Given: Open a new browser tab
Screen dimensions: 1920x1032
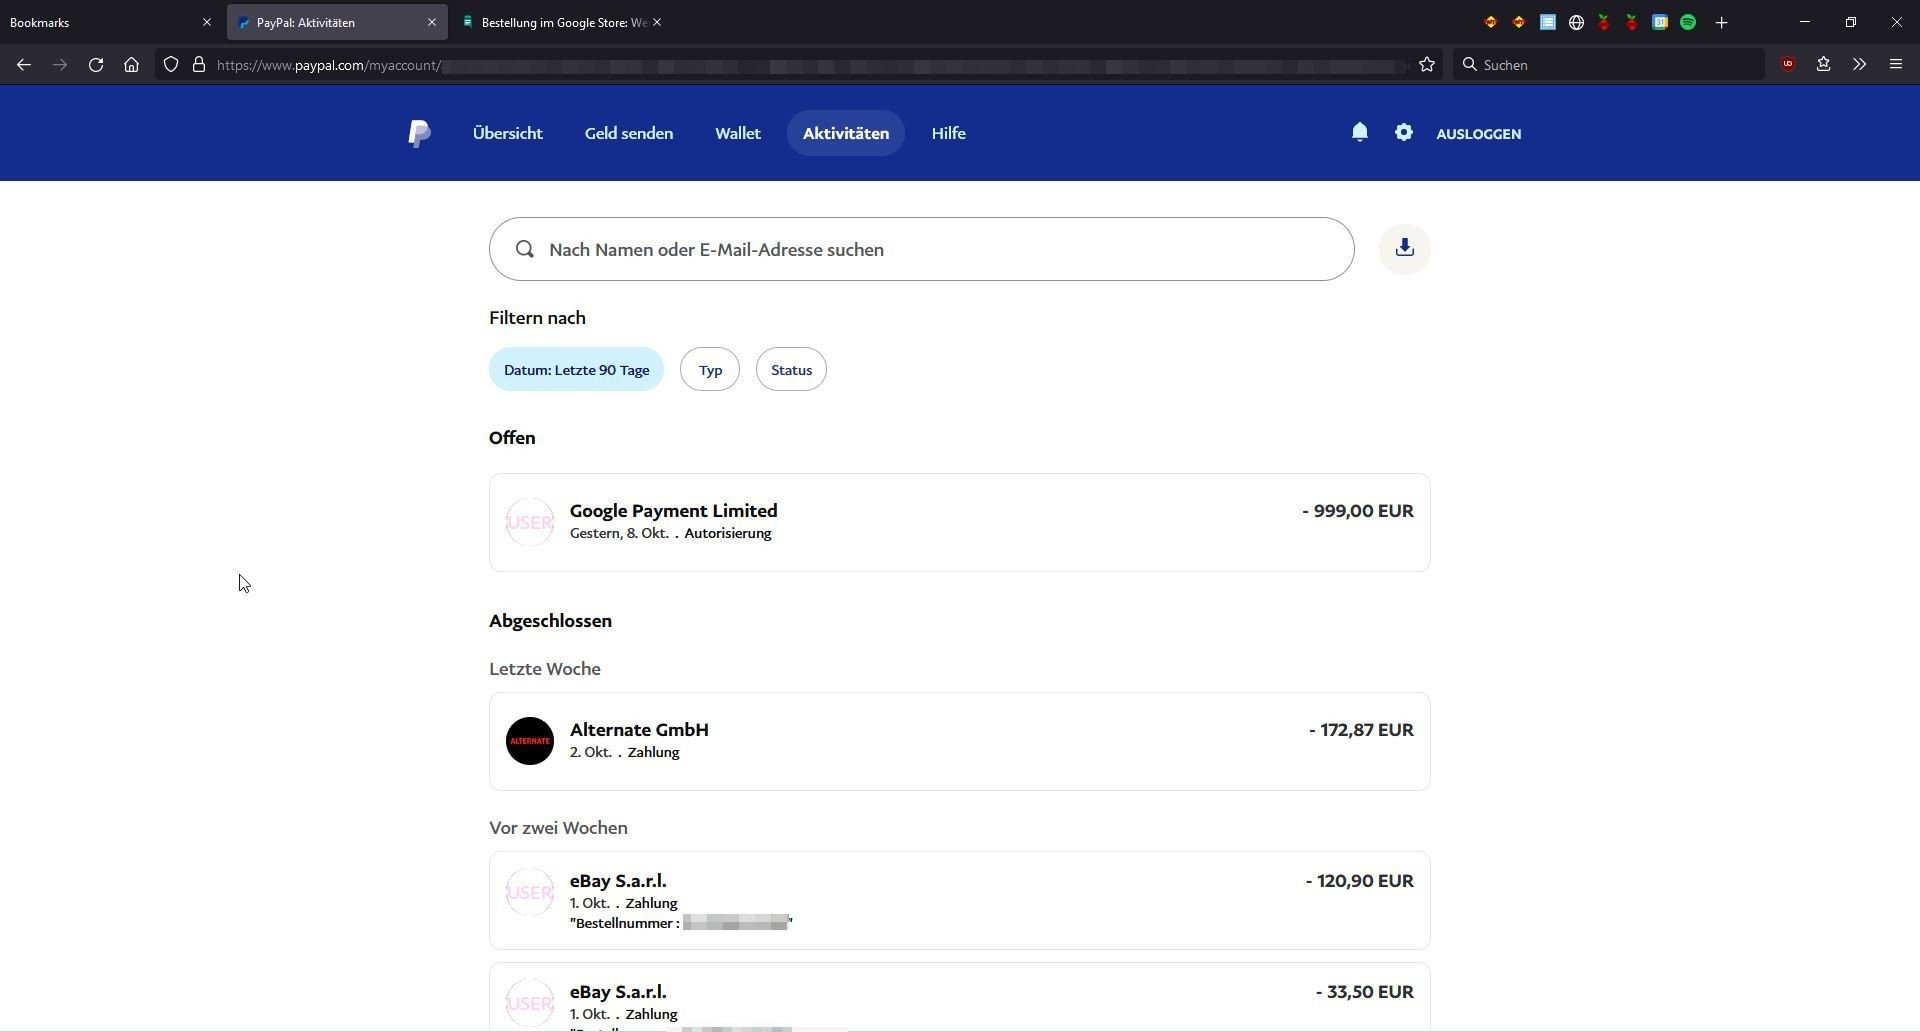Looking at the screenshot, I should coord(1721,22).
